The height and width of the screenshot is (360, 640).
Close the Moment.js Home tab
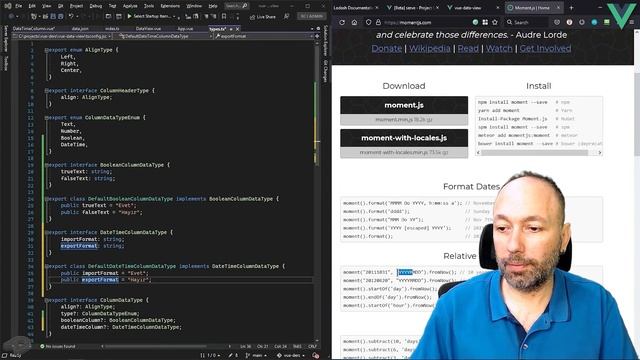[x=558, y=8]
